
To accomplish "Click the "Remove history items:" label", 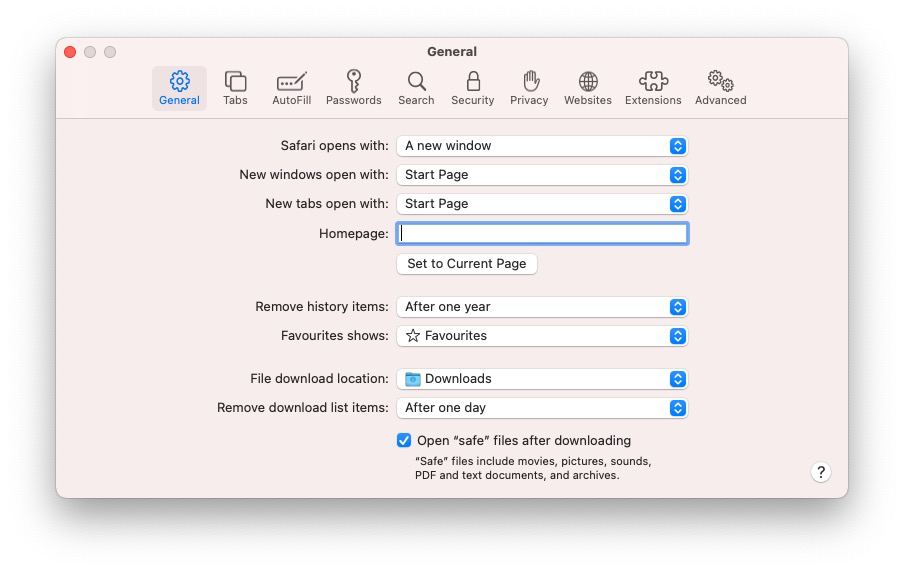I will 322,307.
